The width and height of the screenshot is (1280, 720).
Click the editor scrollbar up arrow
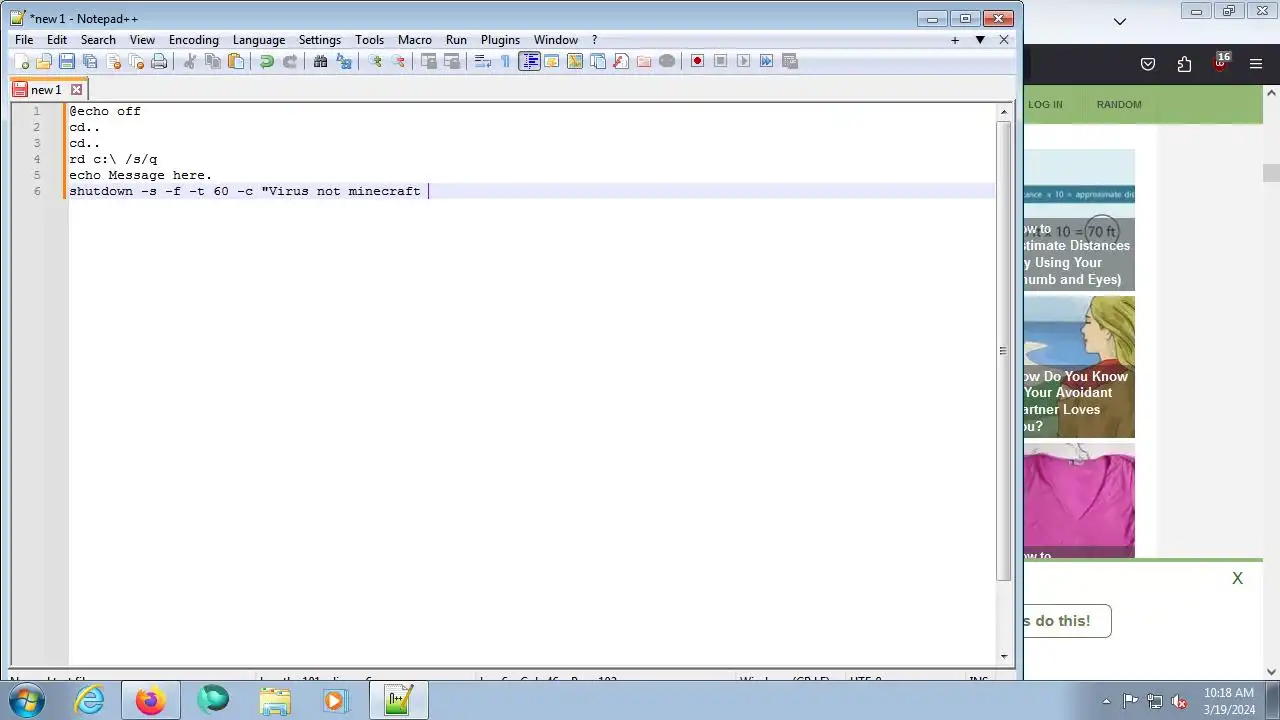click(x=1004, y=112)
